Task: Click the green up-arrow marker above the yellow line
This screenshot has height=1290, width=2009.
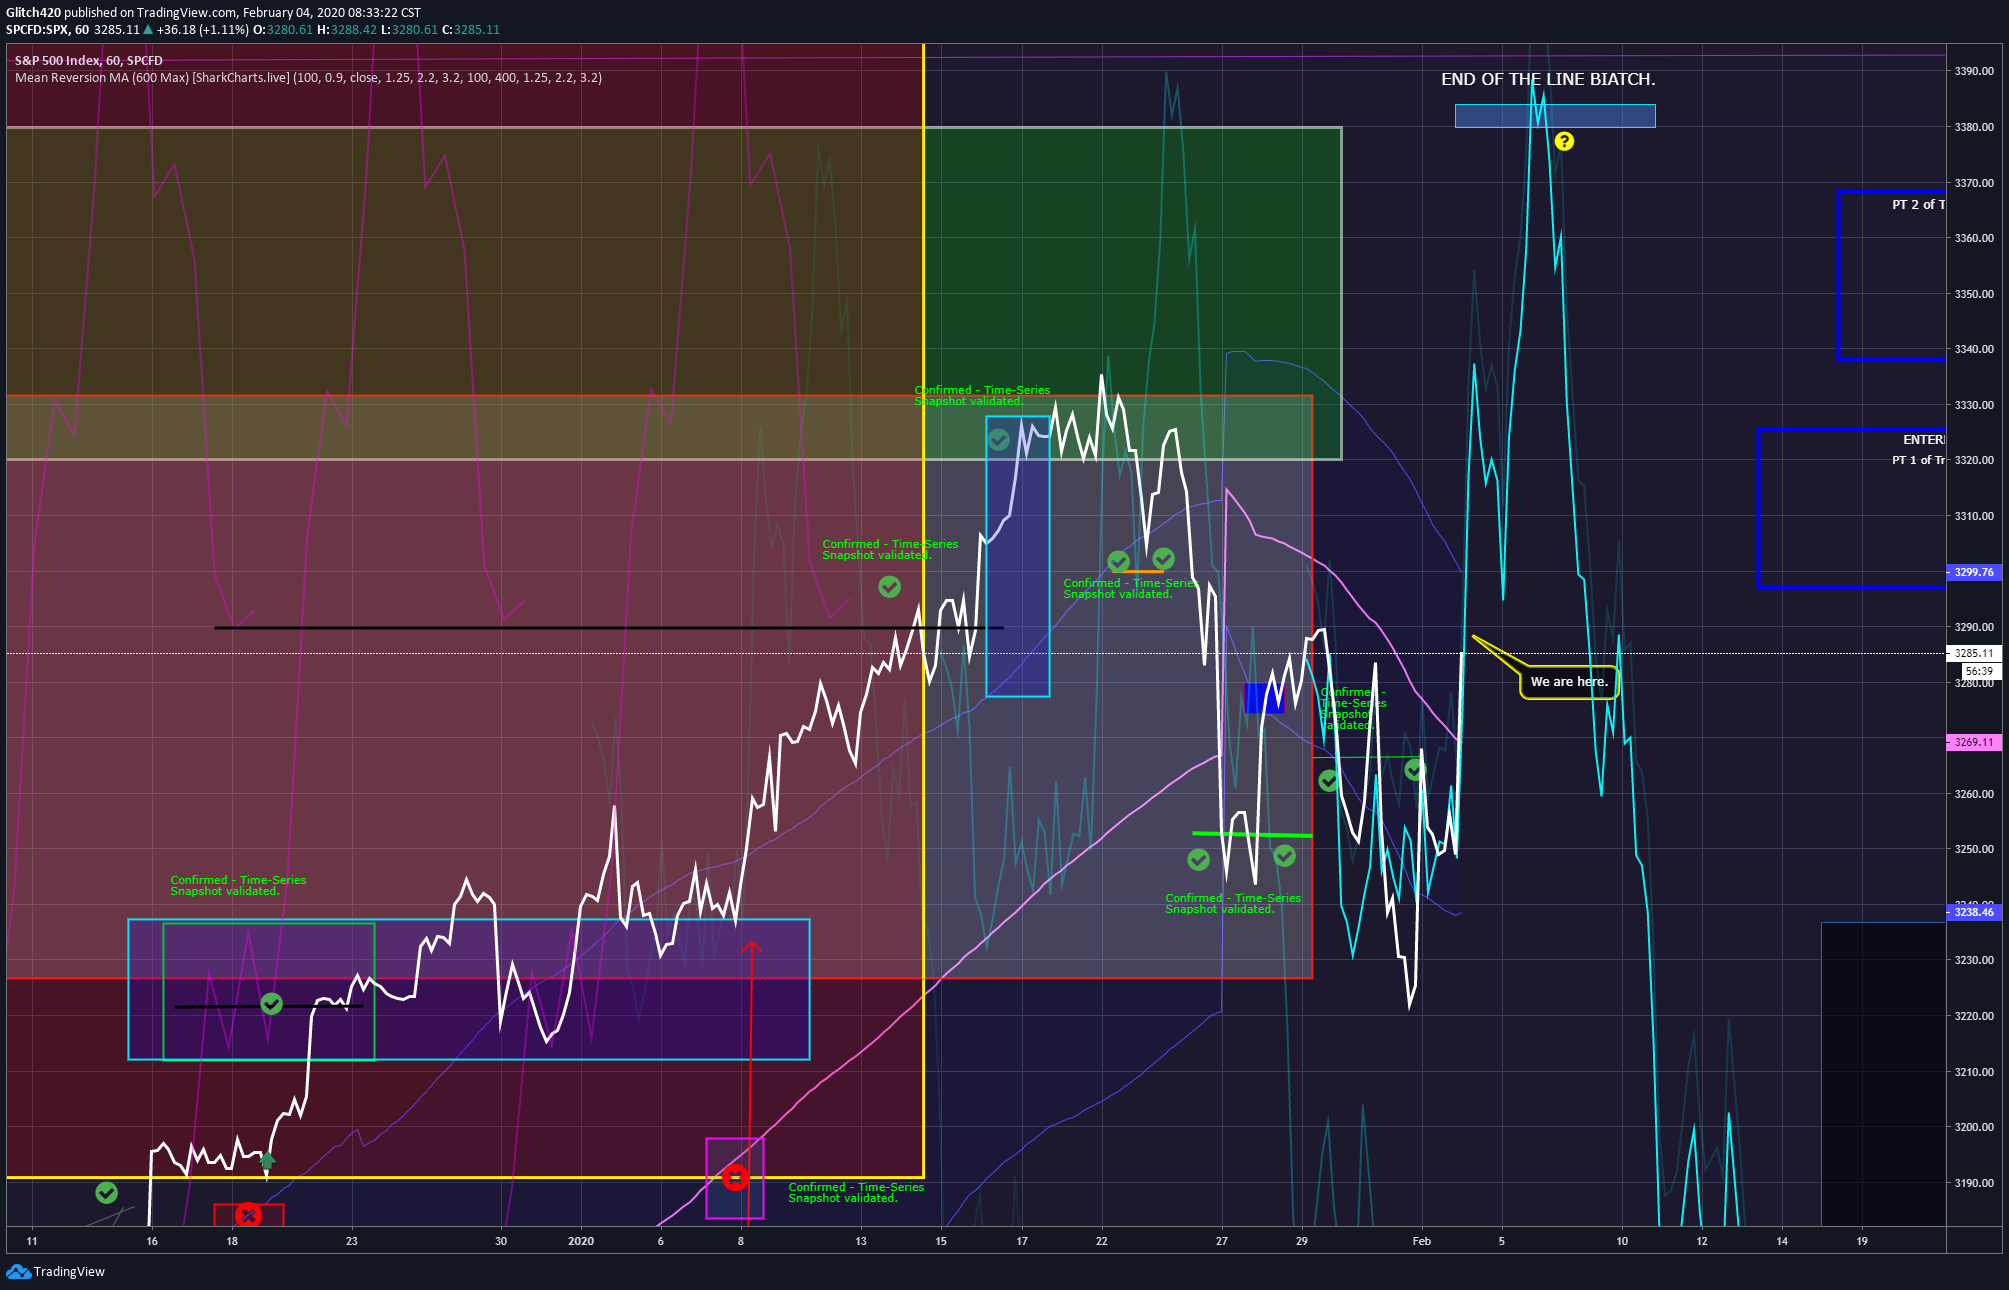Action: [x=267, y=1161]
